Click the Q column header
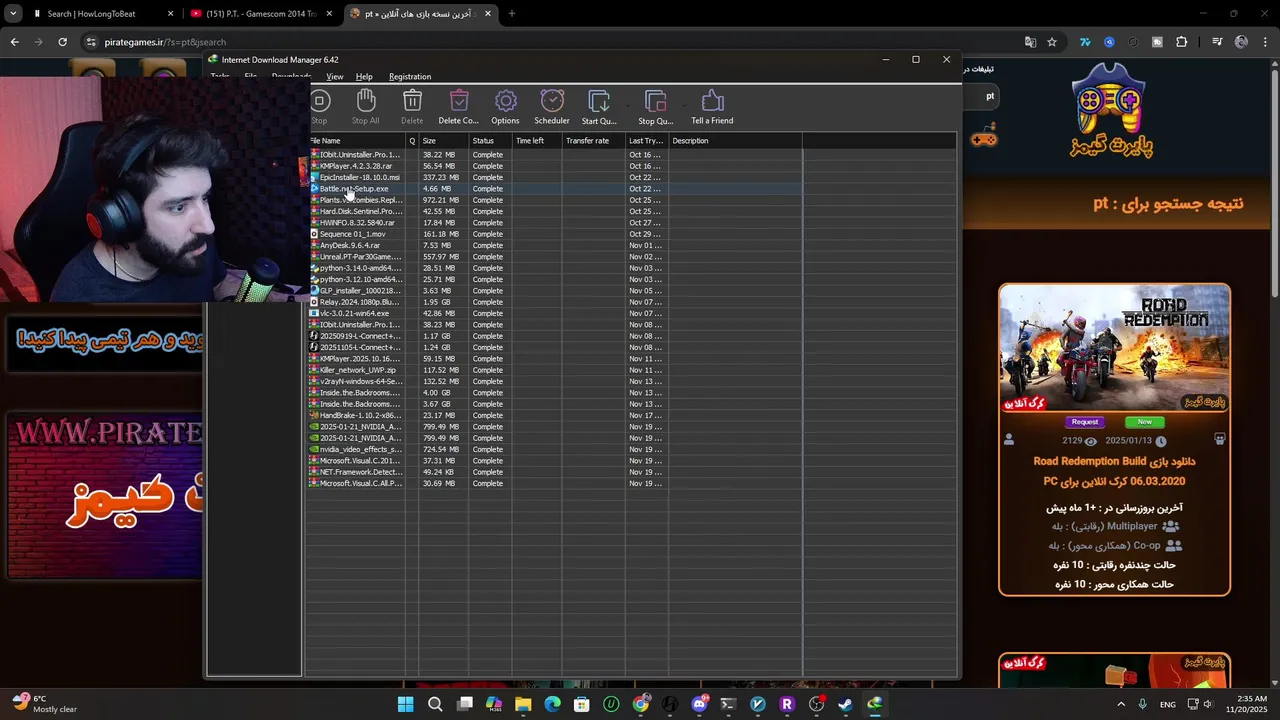The width and height of the screenshot is (1280, 720). tap(412, 141)
